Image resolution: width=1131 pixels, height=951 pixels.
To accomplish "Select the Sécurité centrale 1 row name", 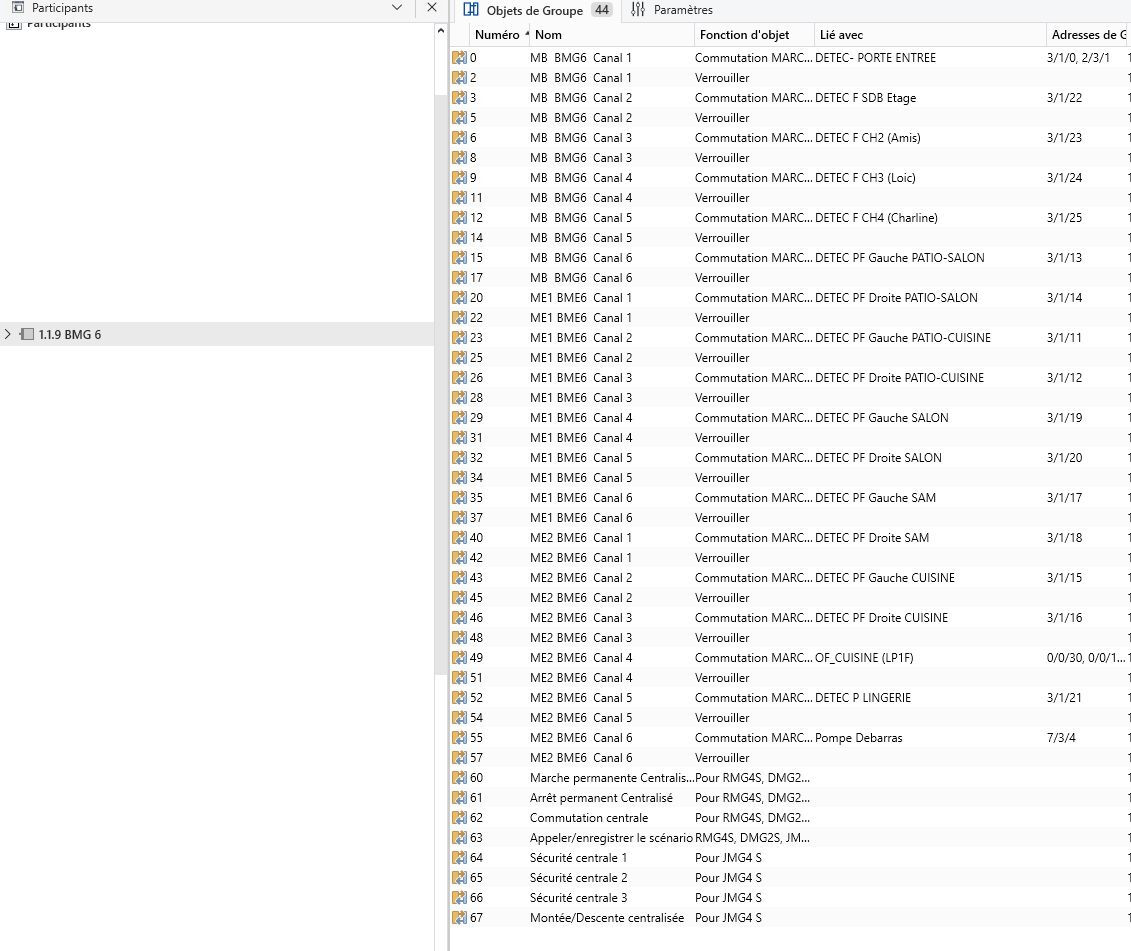I will 578,858.
